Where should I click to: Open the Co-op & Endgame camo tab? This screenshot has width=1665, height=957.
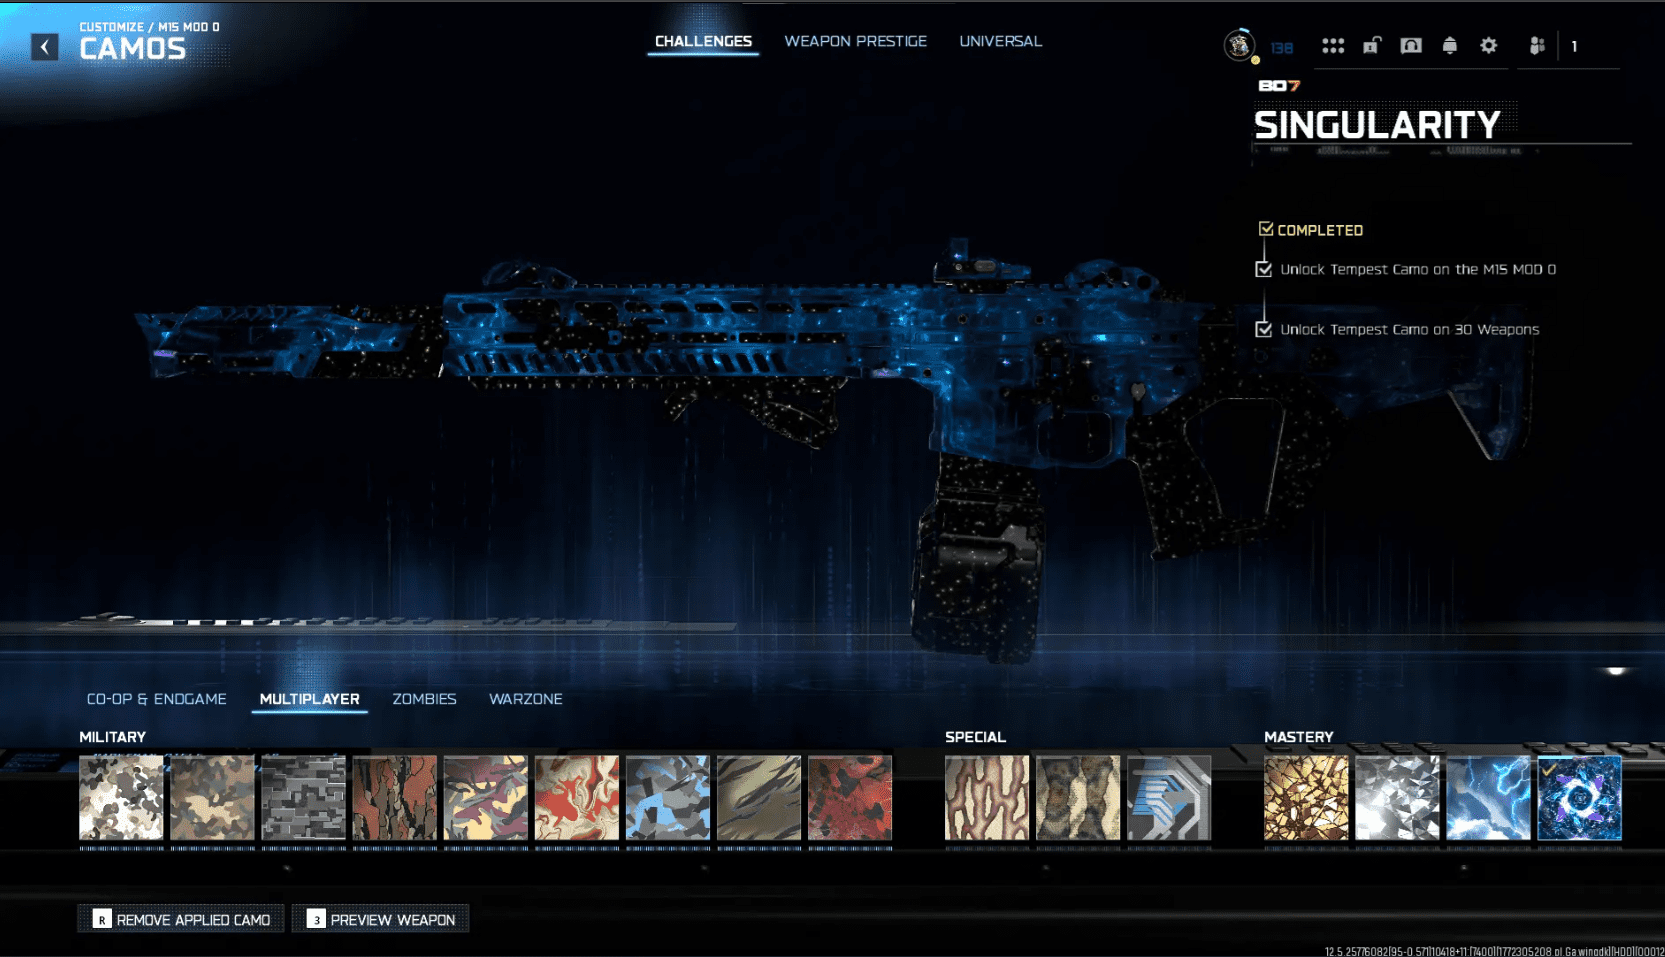coord(157,699)
